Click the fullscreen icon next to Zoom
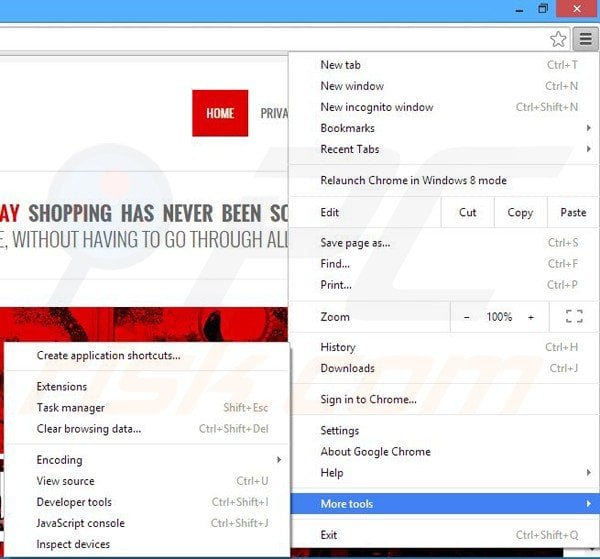Viewport: 600px width, 559px height. (574, 316)
